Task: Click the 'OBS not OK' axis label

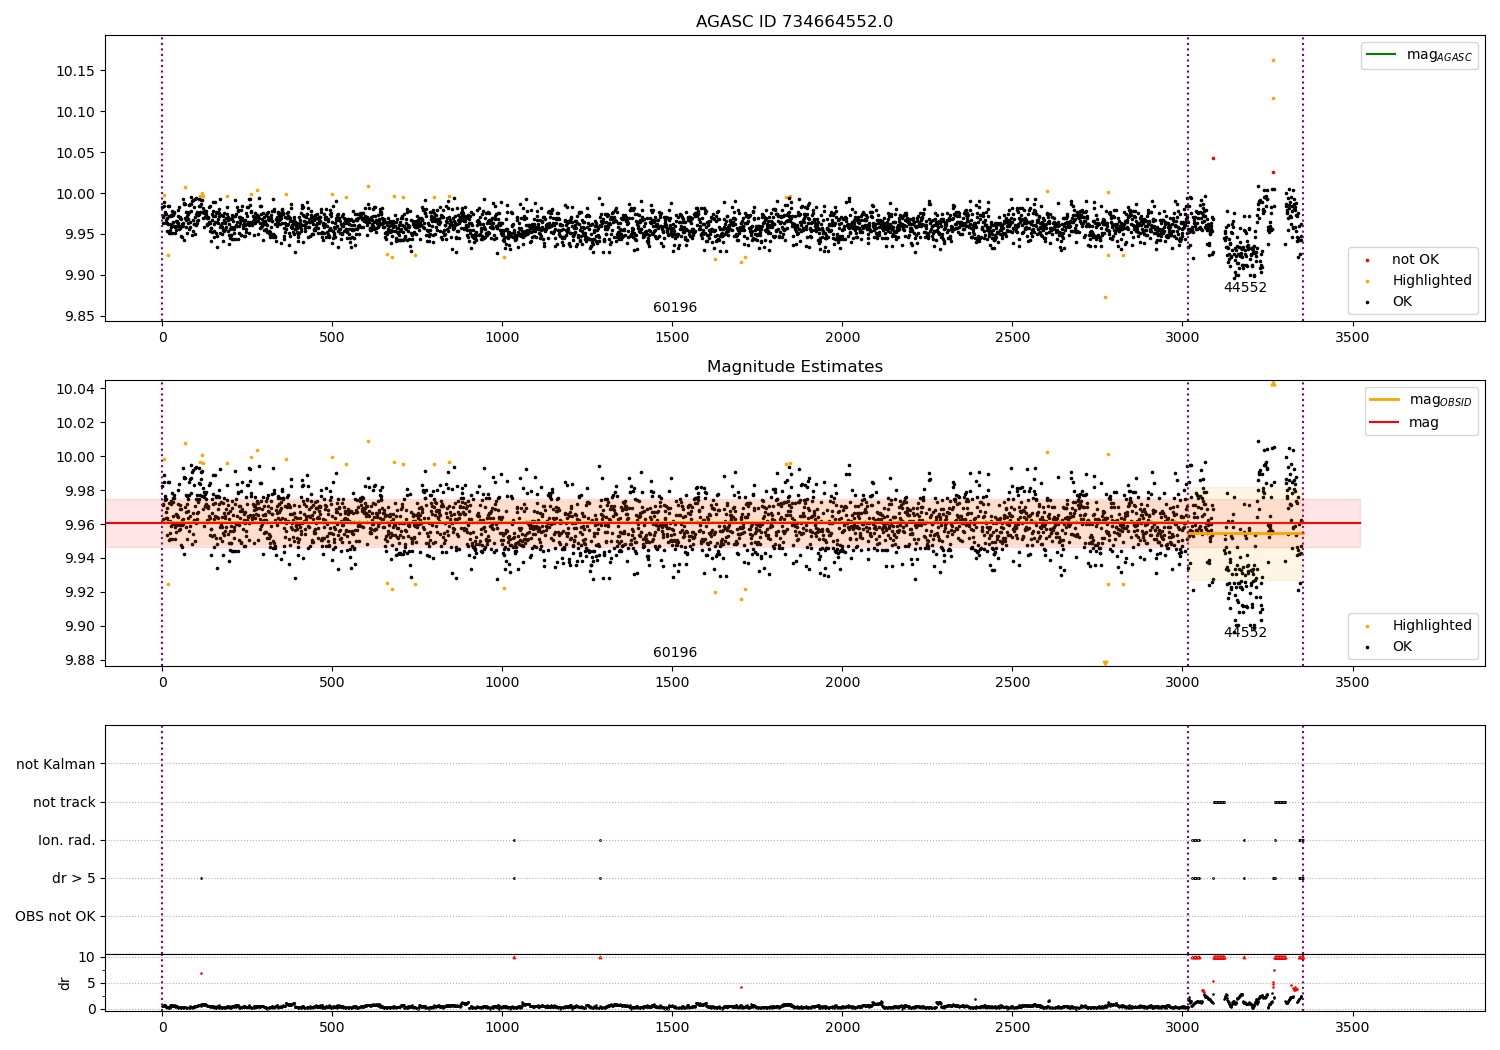Action: coord(56,916)
